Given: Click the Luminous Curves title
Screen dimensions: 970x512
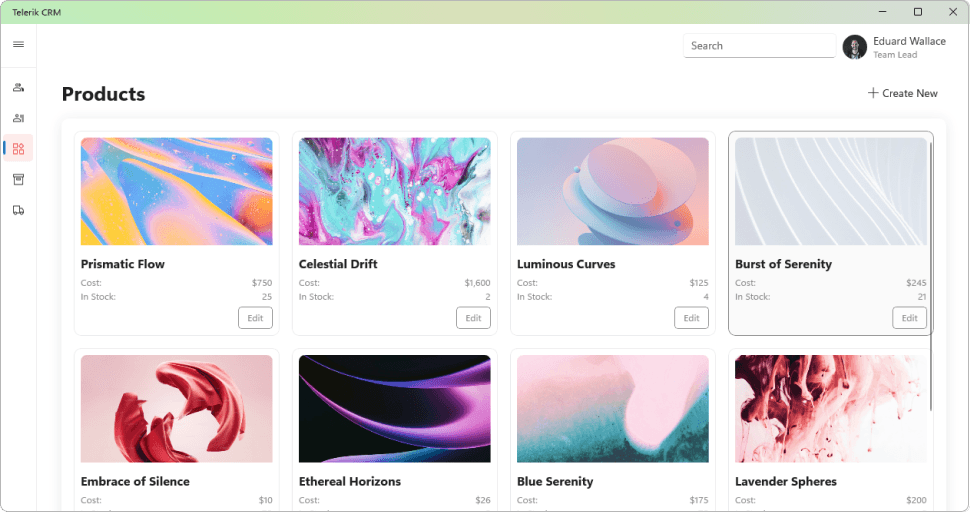Looking at the screenshot, I should pyautogui.click(x=566, y=264).
